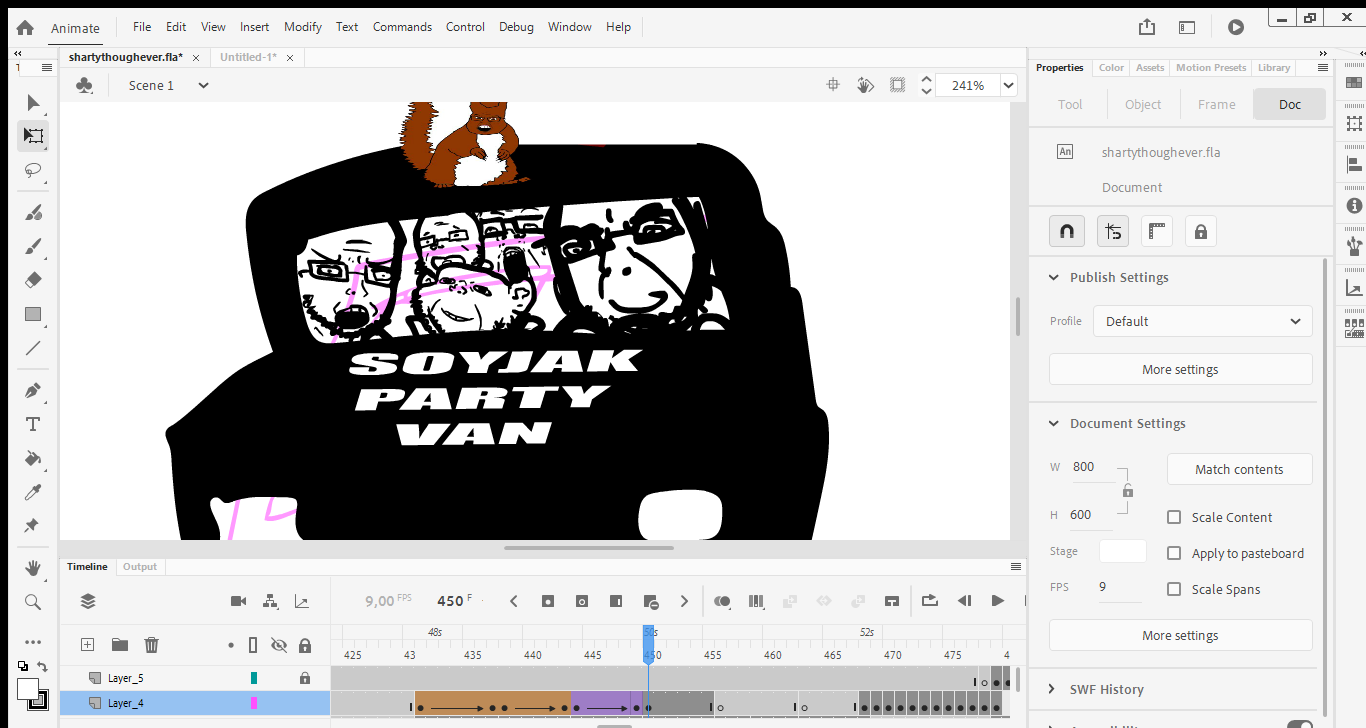
Task: Select the Eraser tool
Action: coord(33,280)
